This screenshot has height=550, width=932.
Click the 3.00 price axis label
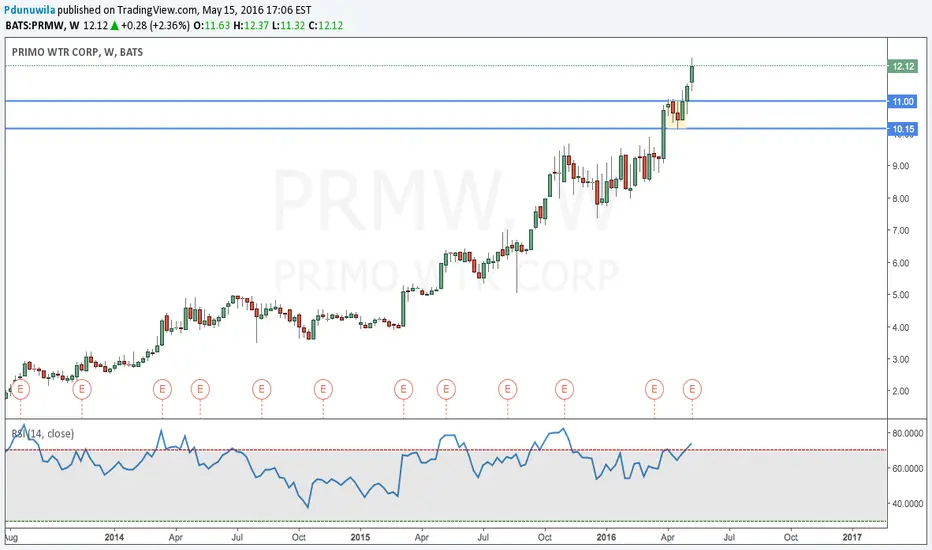(x=900, y=360)
